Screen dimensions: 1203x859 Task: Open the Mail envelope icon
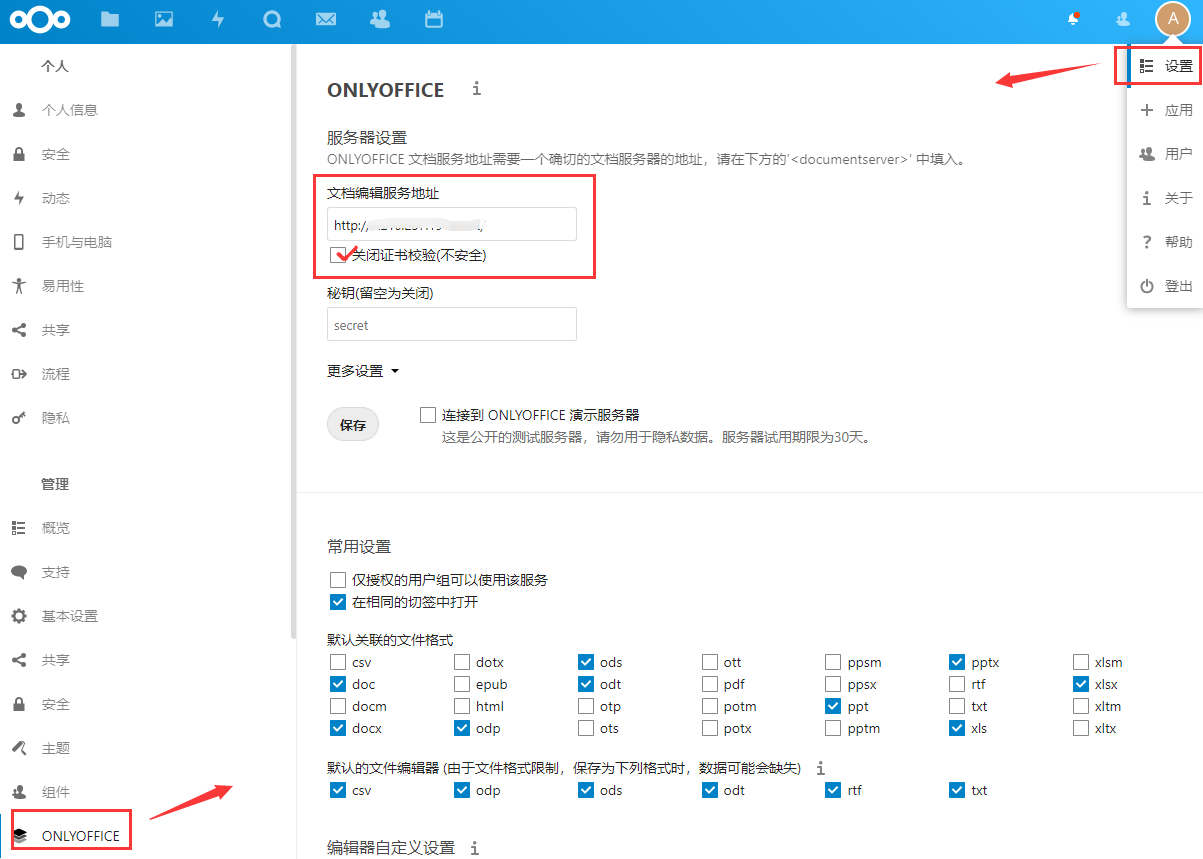[x=325, y=19]
